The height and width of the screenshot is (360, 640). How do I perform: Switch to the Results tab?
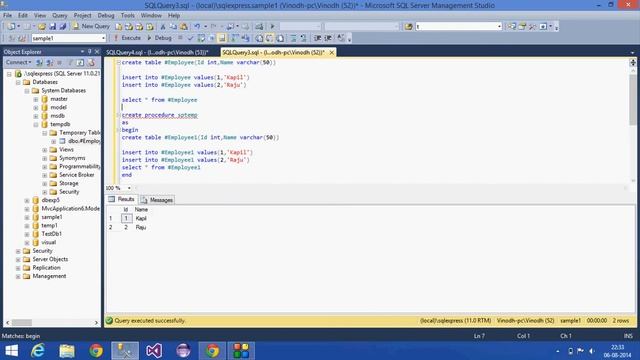121,199
